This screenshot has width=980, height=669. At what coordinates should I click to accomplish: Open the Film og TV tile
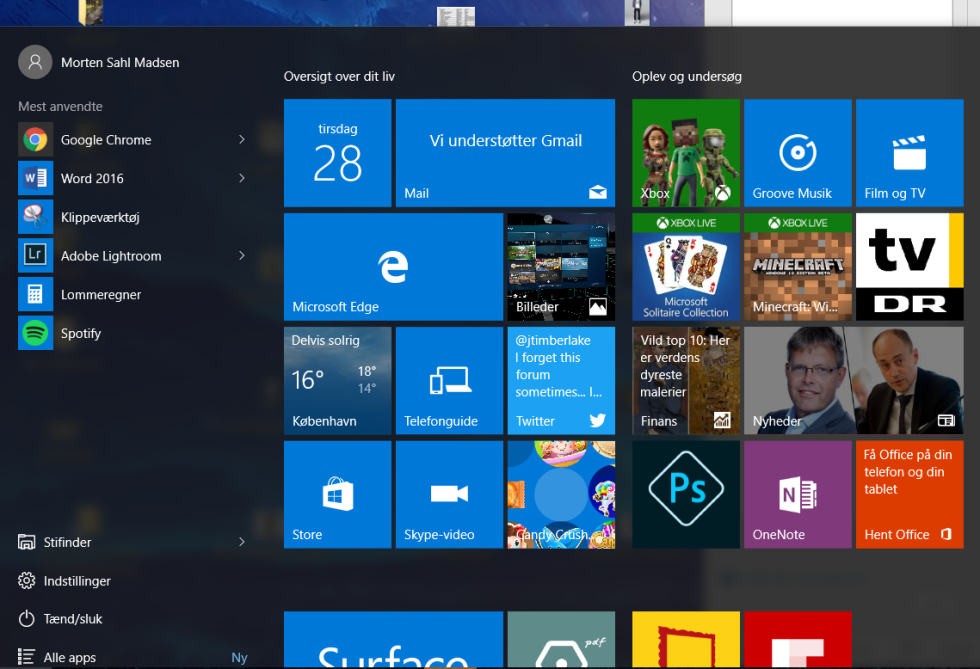pyautogui.click(x=909, y=152)
